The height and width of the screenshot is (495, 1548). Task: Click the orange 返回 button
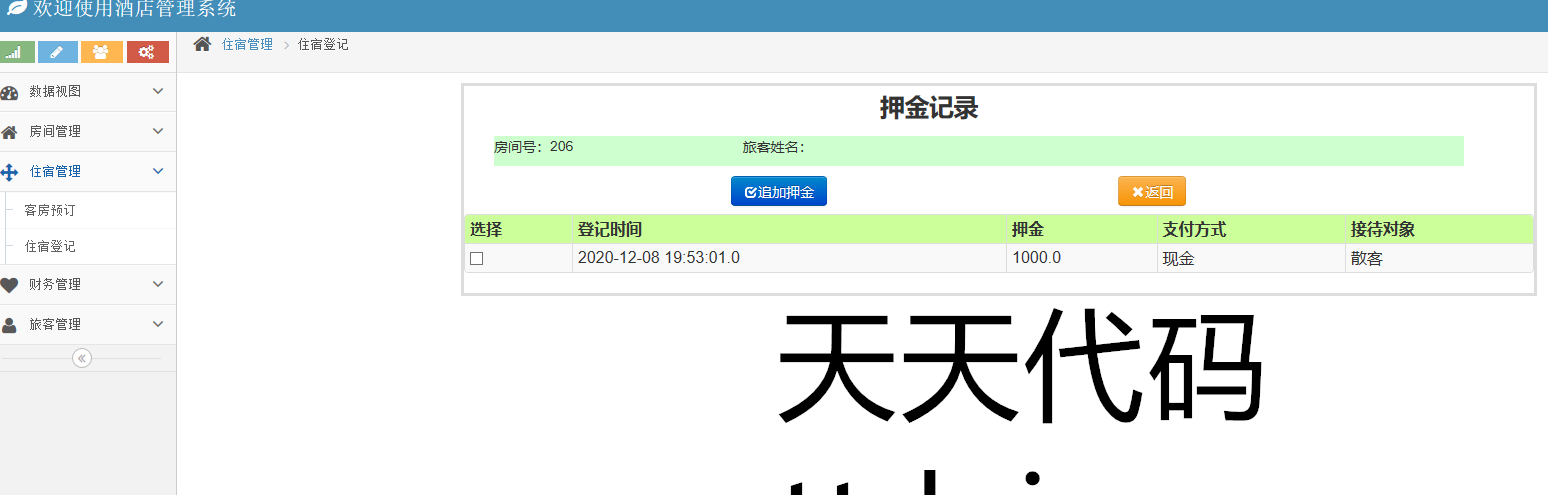[1152, 192]
